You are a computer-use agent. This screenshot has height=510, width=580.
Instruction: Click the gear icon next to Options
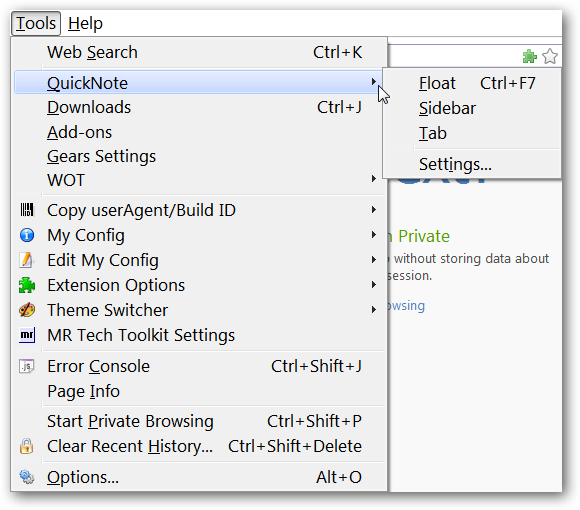[27, 477]
